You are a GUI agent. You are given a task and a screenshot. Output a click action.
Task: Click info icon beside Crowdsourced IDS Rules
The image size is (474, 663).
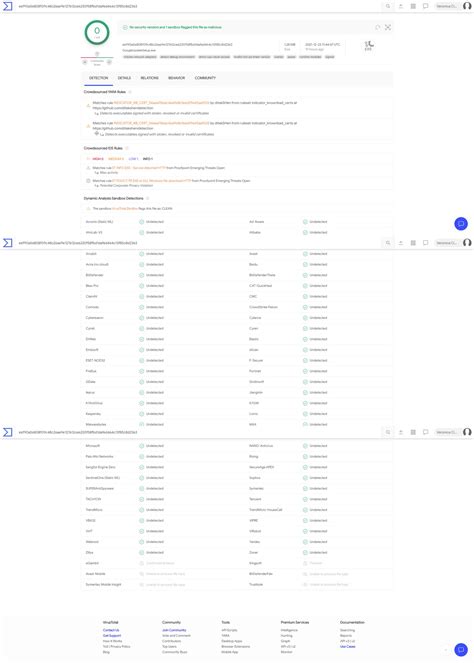pyautogui.click(x=126, y=148)
